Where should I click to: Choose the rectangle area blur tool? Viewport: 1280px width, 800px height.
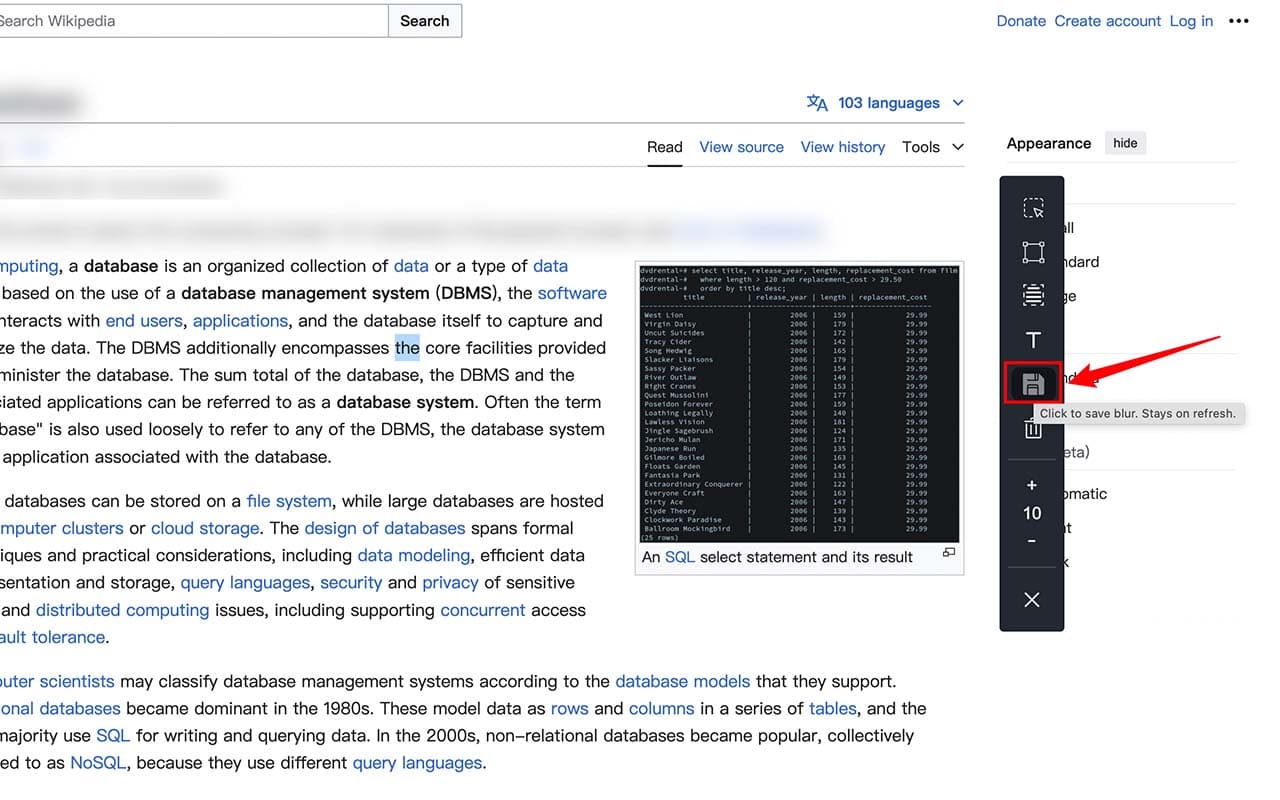pos(1033,252)
